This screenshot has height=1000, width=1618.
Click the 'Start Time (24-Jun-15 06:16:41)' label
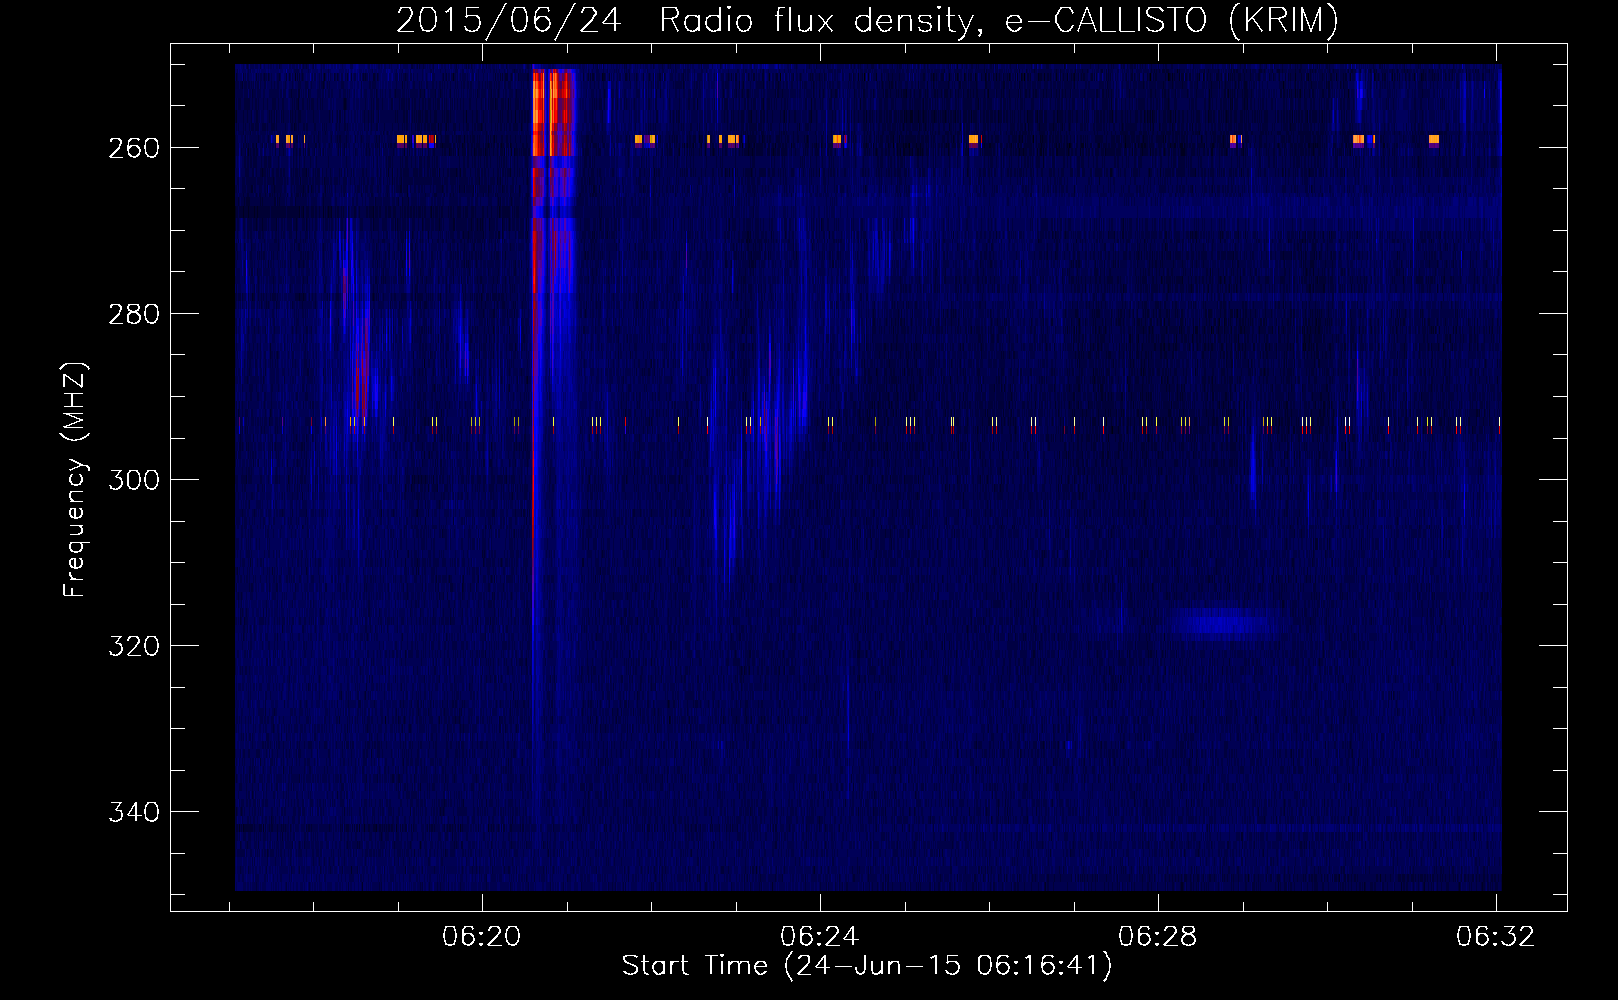[x=867, y=966]
